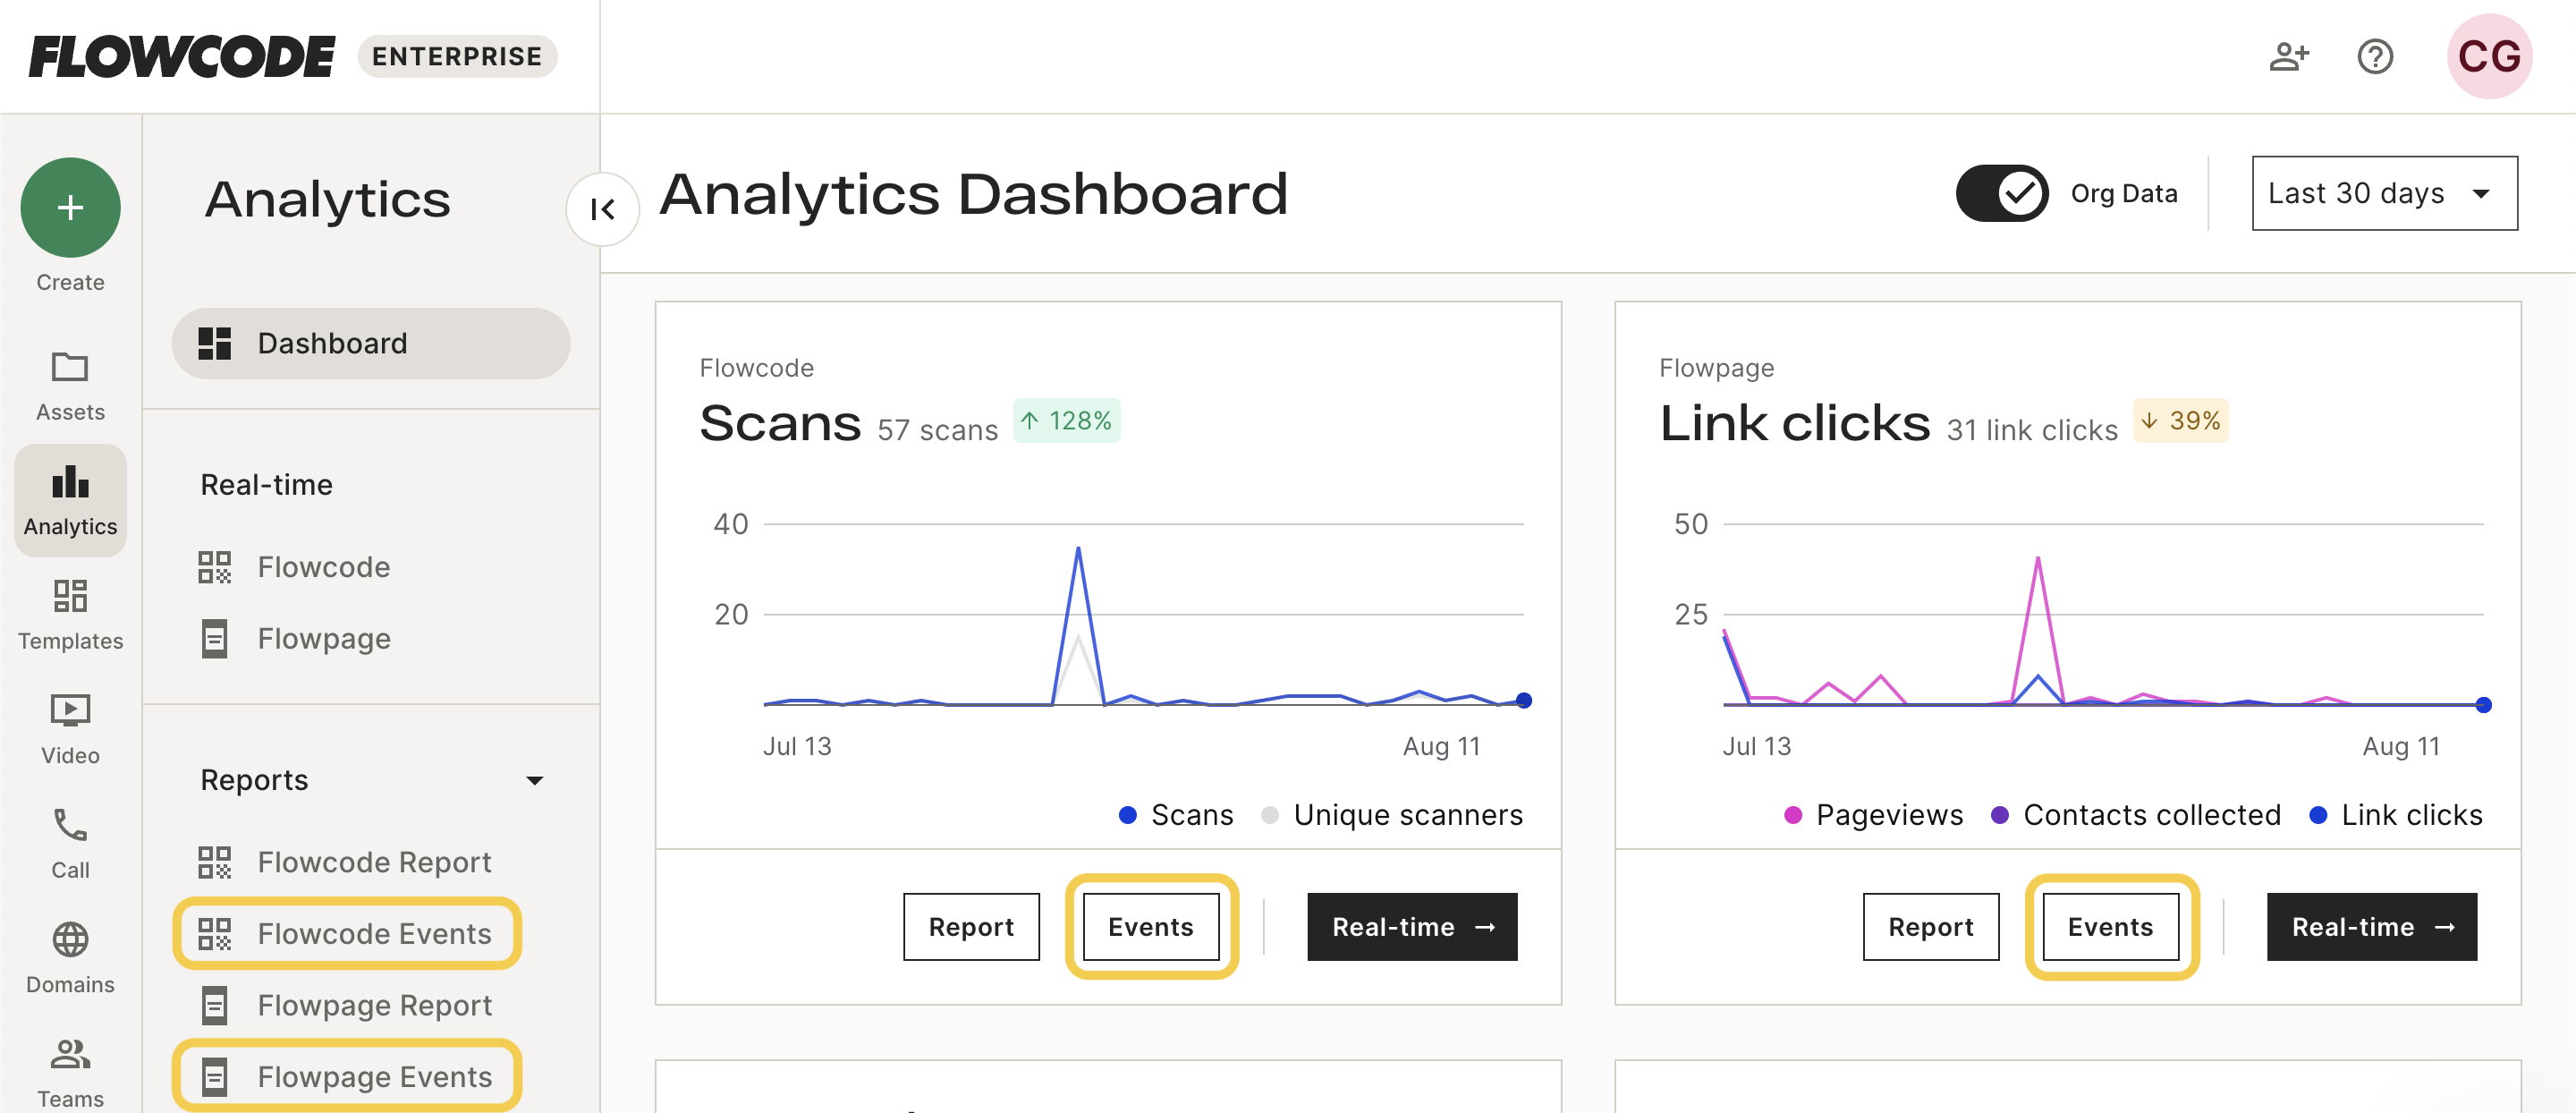Click the Flowcode logo

click(x=182, y=56)
